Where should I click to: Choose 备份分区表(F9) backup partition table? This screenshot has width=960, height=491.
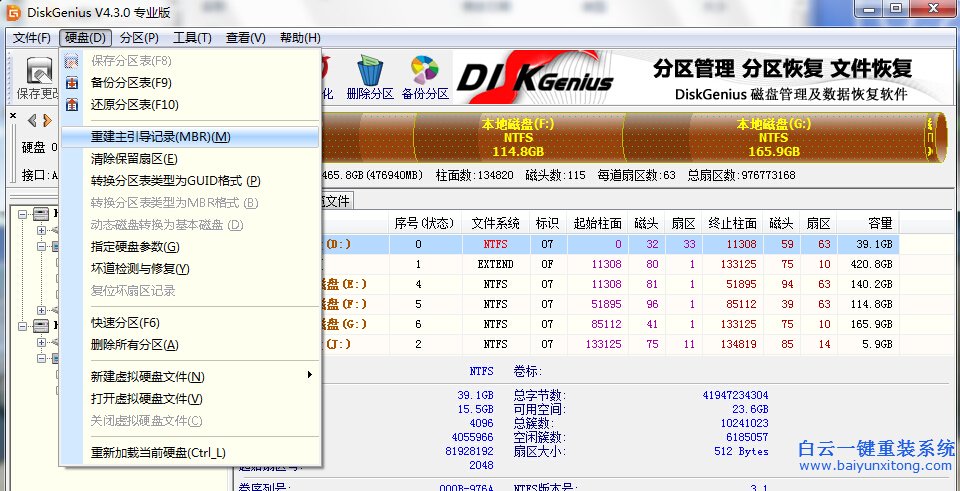click(x=131, y=83)
